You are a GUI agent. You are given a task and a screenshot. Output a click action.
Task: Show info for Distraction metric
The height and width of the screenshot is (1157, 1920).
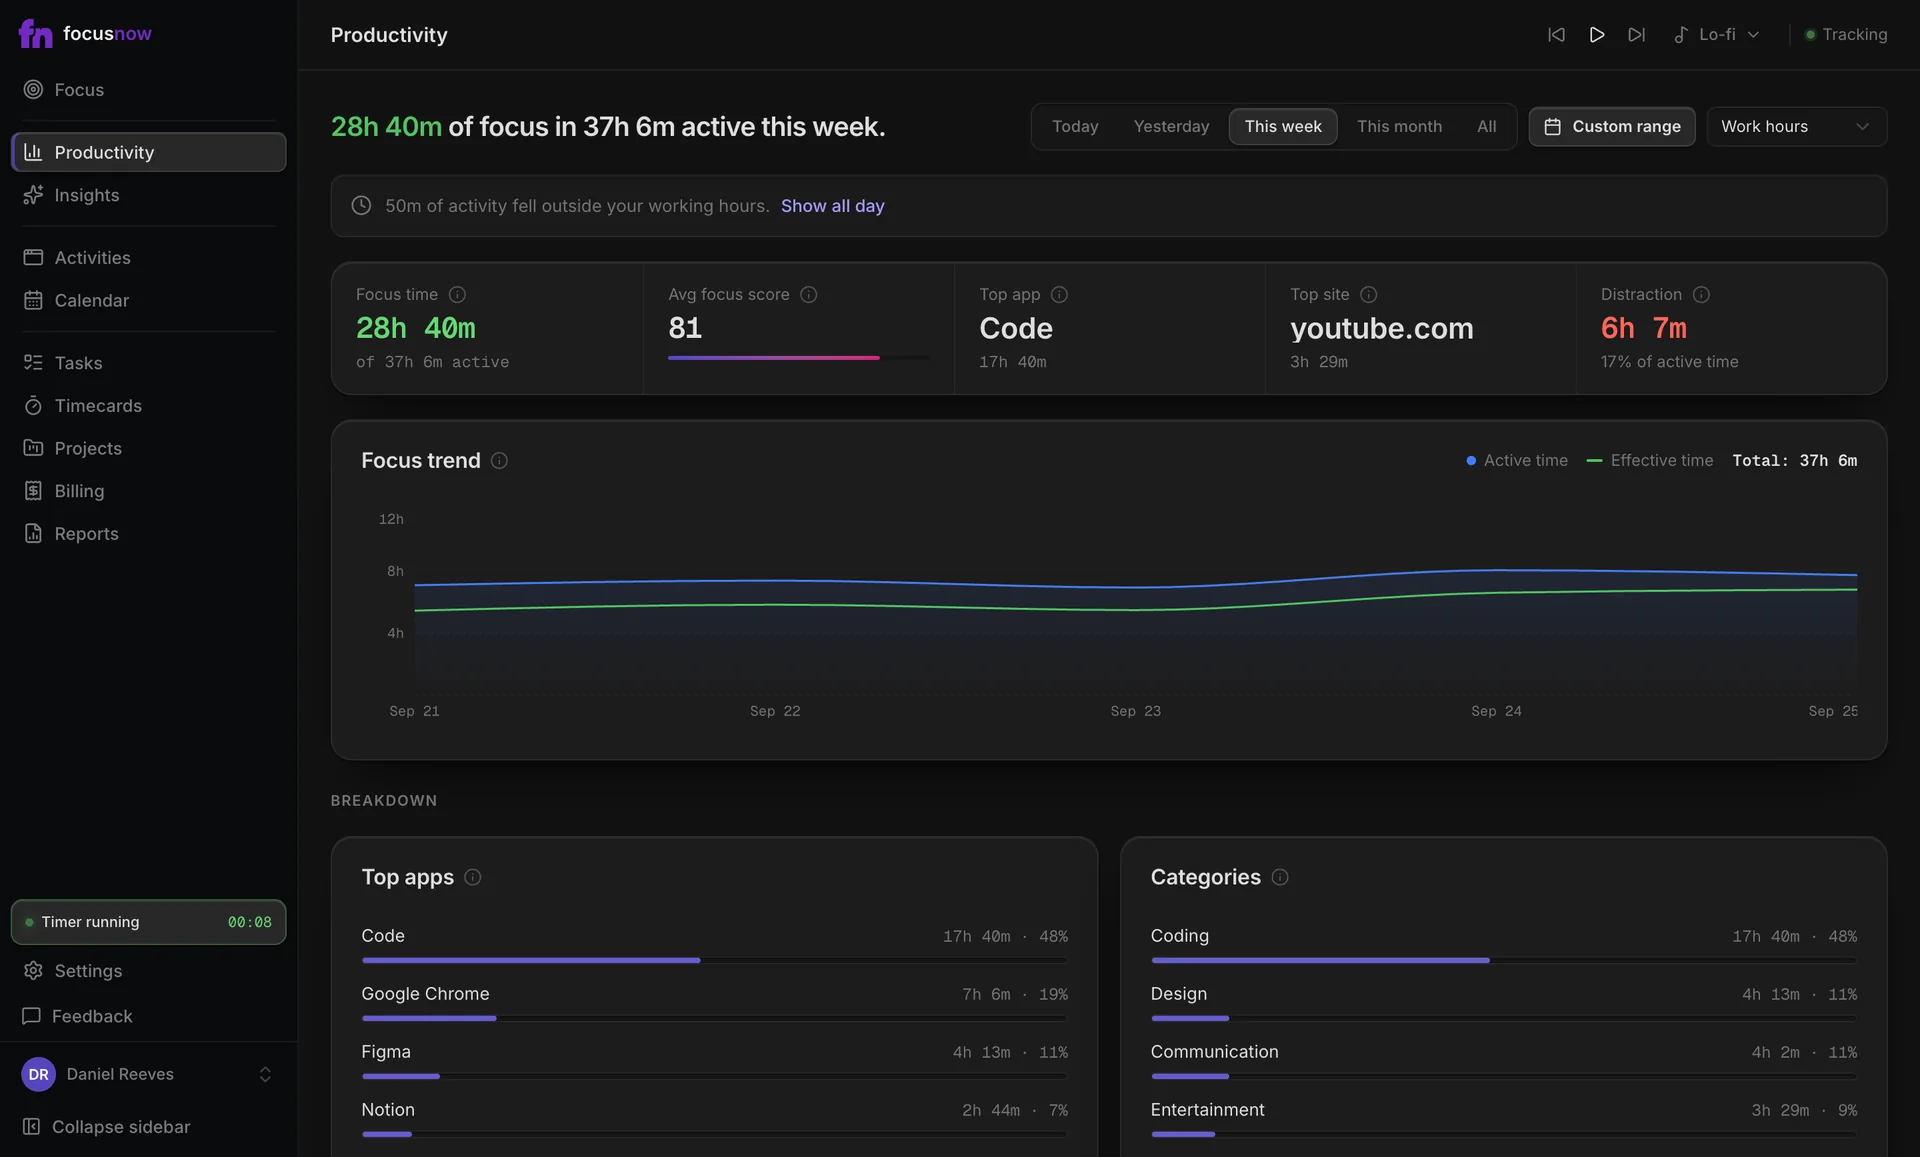pyautogui.click(x=1701, y=295)
